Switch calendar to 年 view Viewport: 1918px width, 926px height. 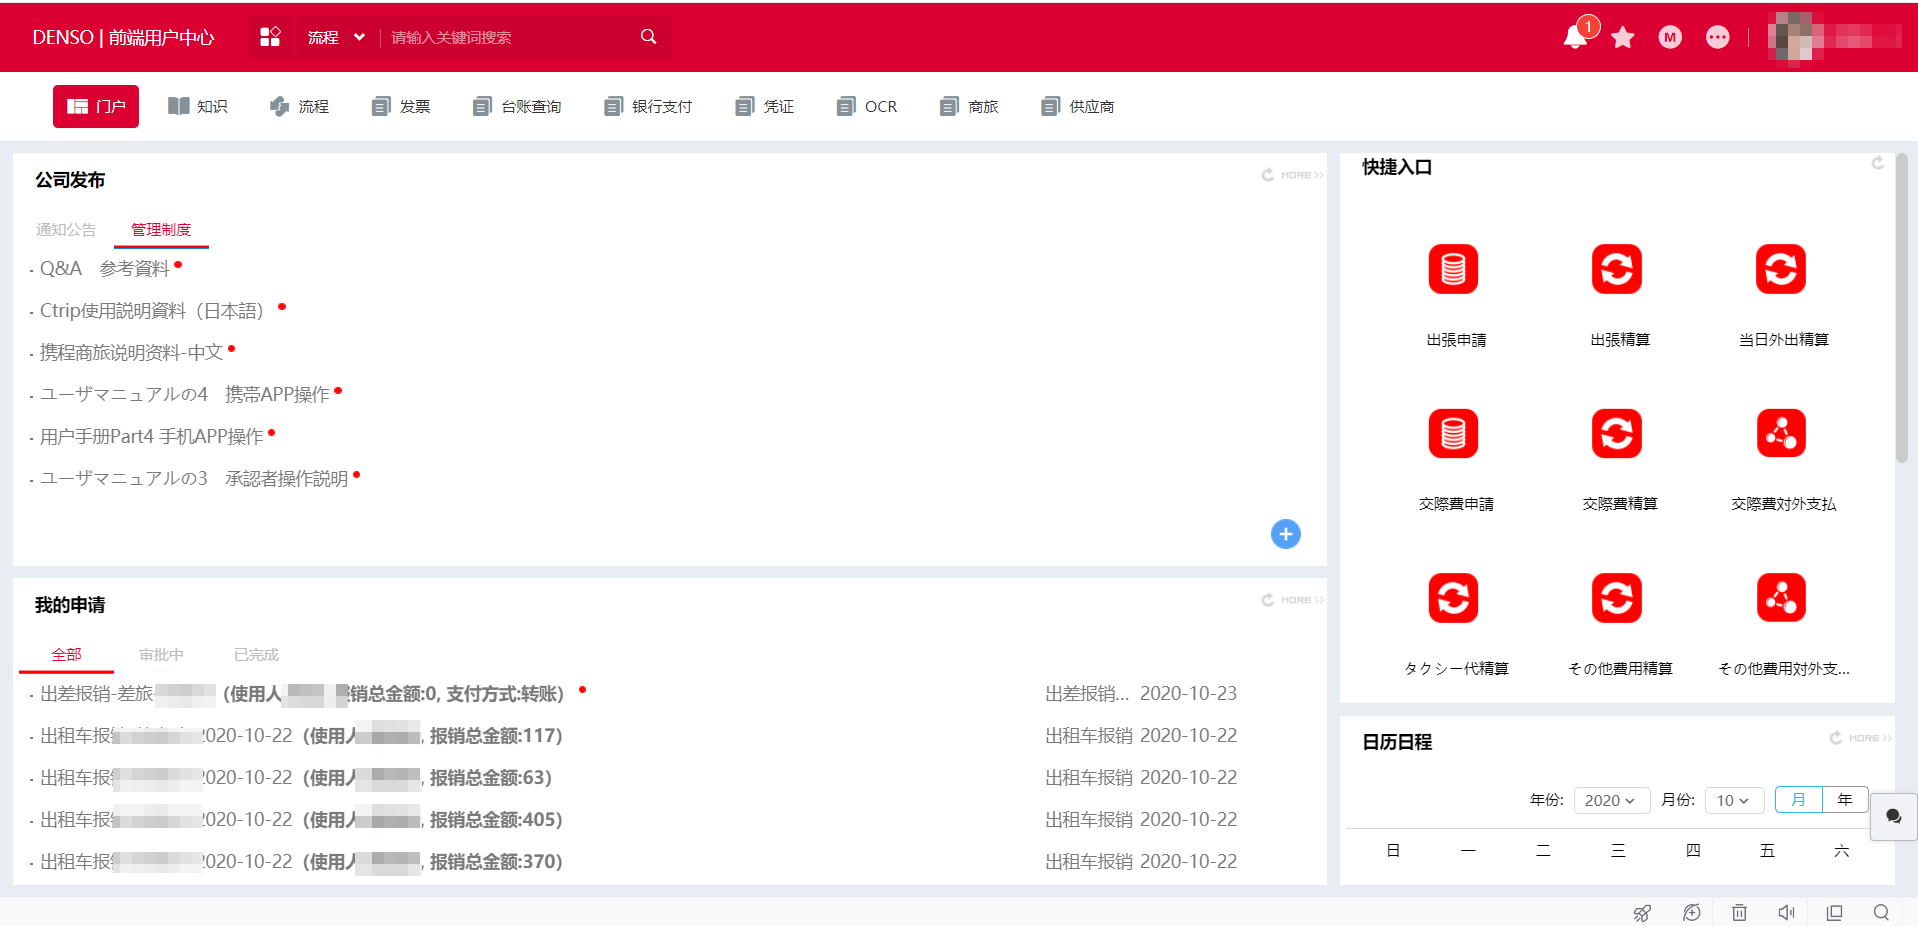[x=1845, y=800]
